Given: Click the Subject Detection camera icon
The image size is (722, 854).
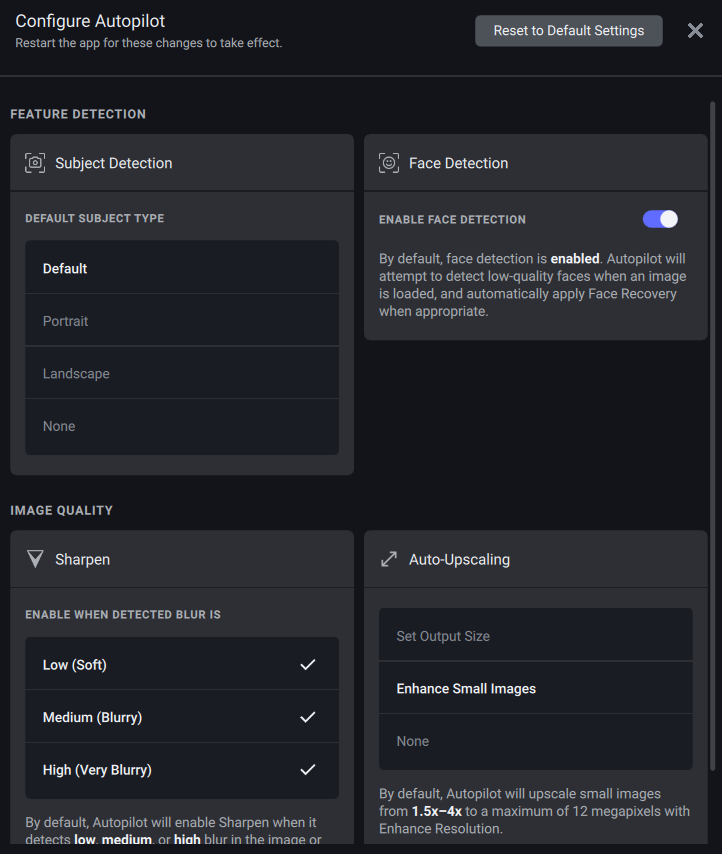Looking at the screenshot, I should tap(35, 162).
